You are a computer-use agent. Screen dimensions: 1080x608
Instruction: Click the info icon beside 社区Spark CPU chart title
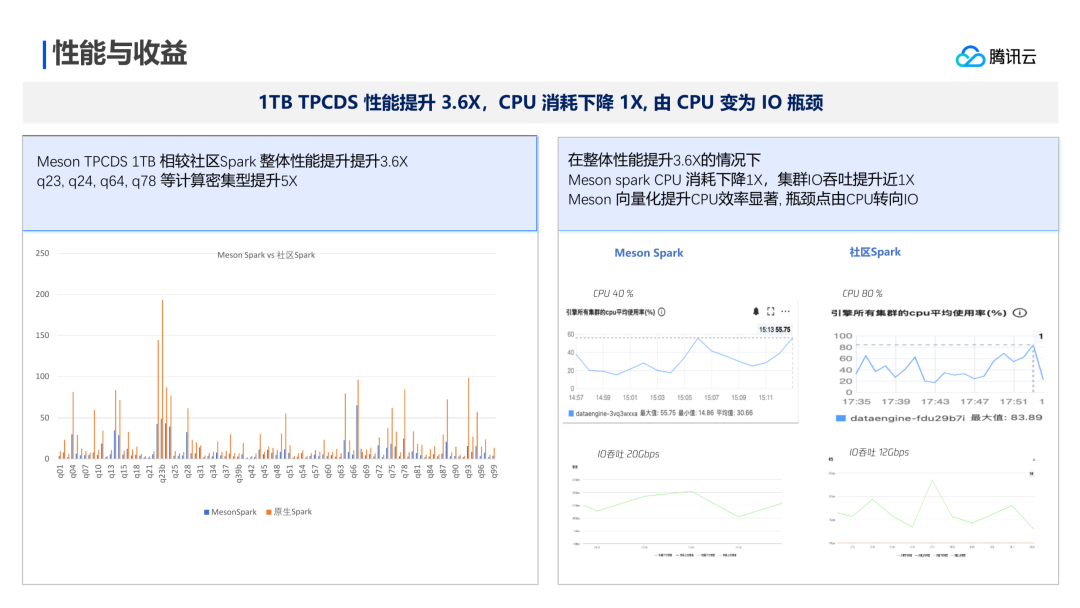point(1020,313)
